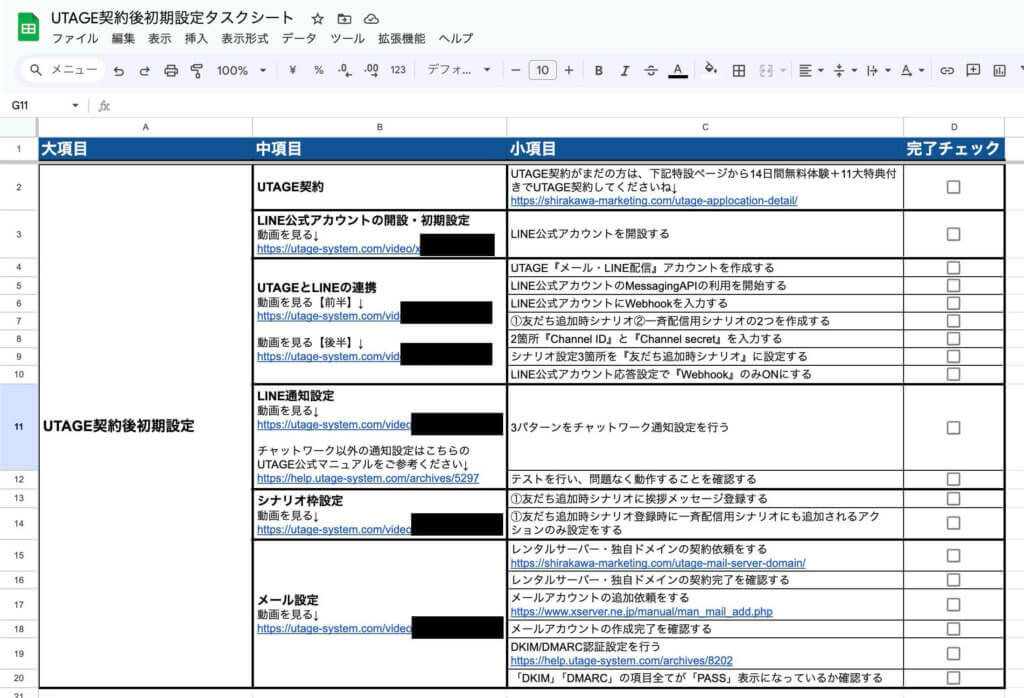The height and width of the screenshot is (698, 1024).
Task: Check the box for Webhookを入力する row
Action: click(x=953, y=303)
